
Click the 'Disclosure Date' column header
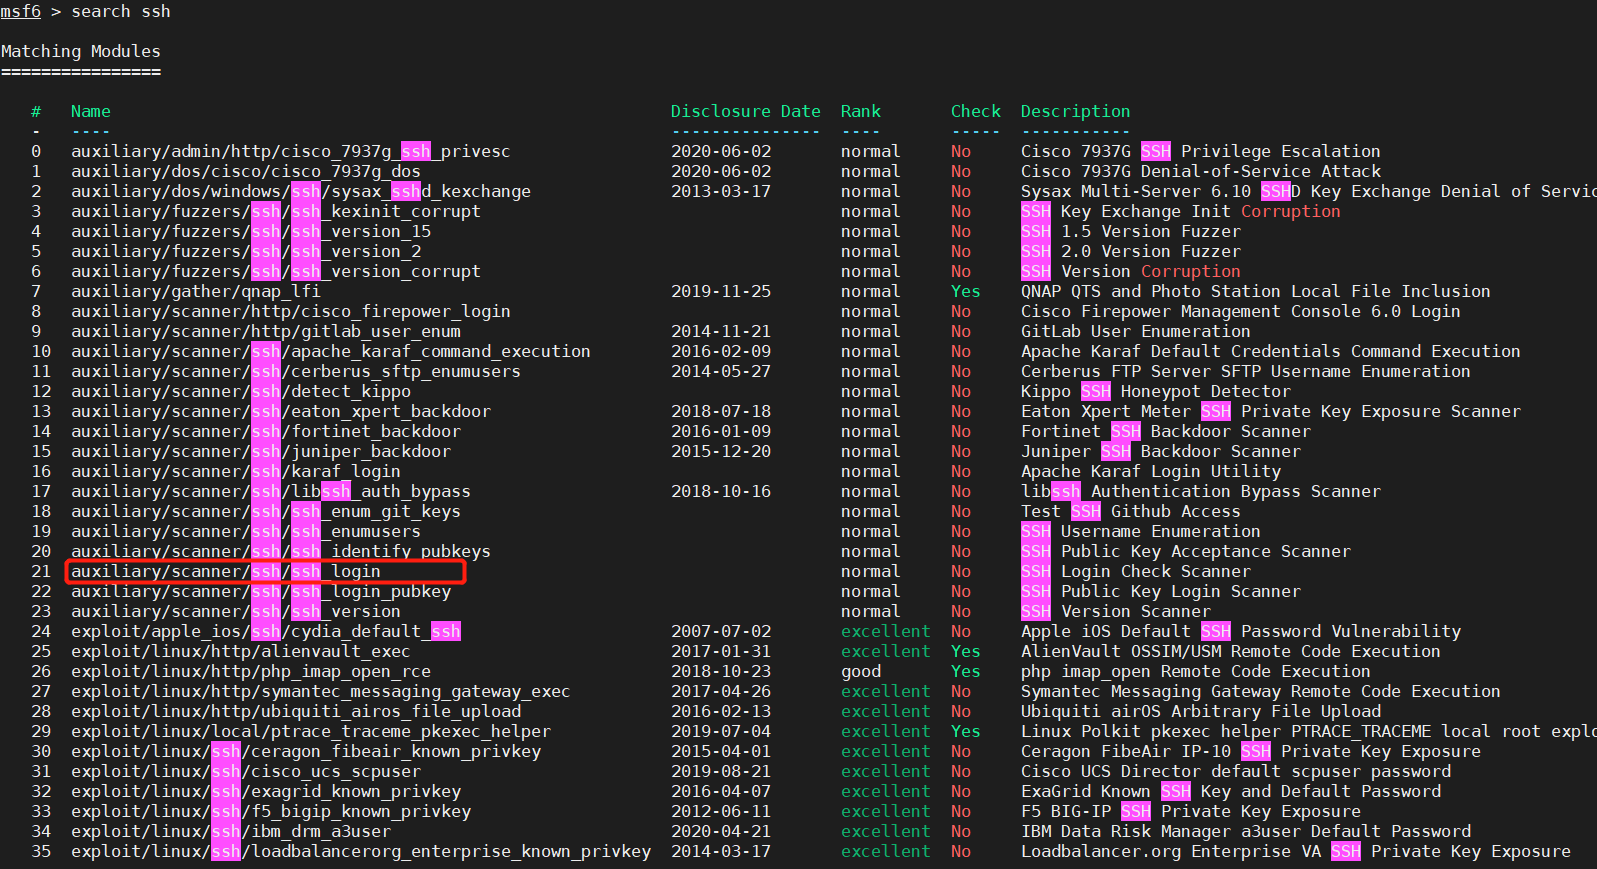click(746, 111)
